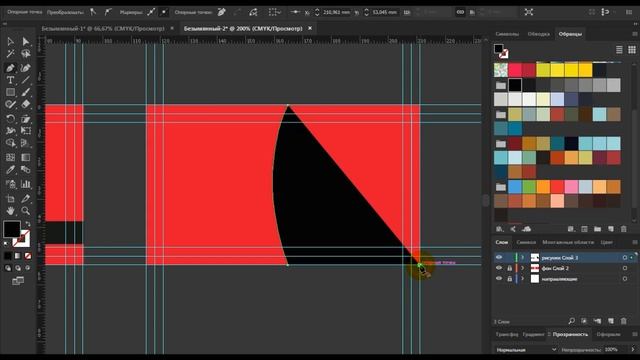The height and width of the screenshot is (360, 640).
Task: Select the Rectangle tool
Action: click(x=11, y=92)
